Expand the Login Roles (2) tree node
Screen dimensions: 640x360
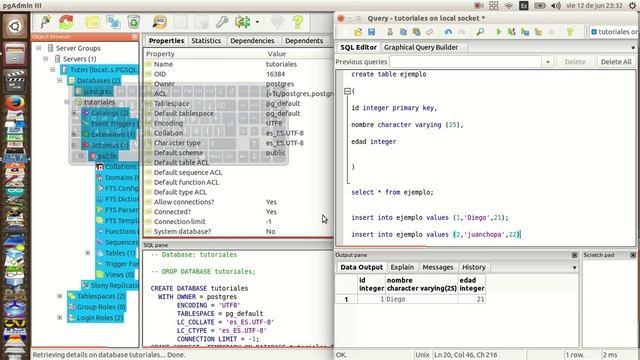(60, 318)
